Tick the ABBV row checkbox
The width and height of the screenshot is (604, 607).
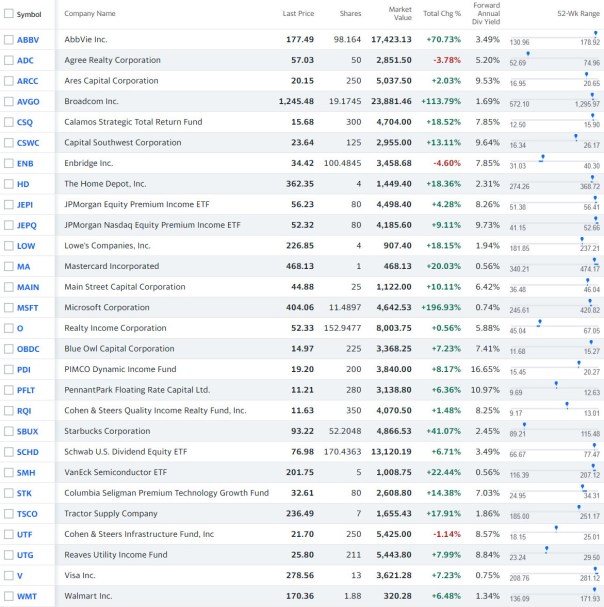coord(9,39)
